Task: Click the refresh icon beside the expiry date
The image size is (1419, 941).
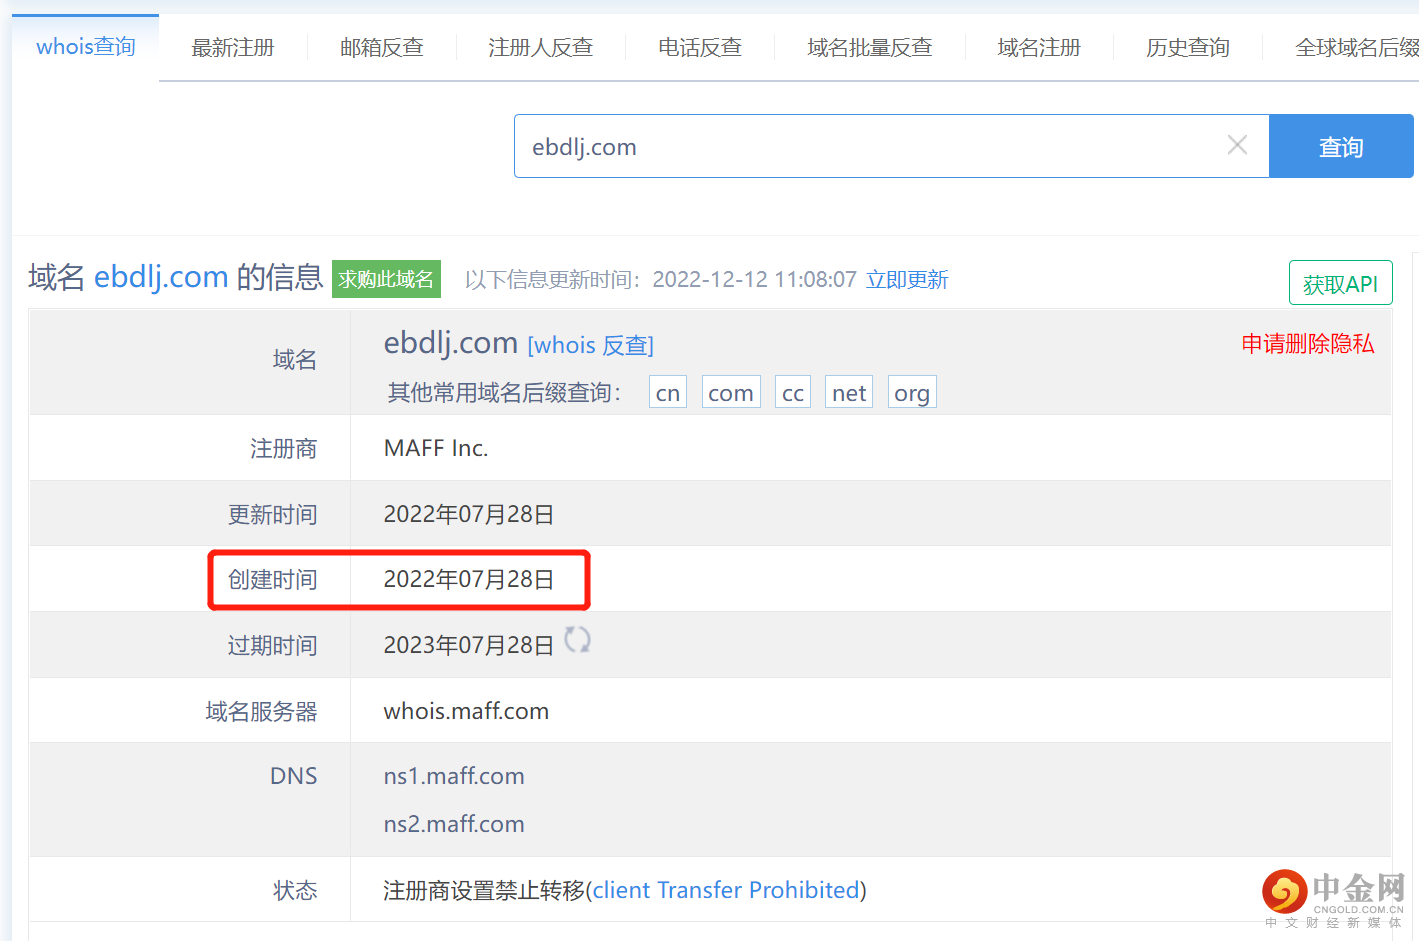Action: pos(577,641)
